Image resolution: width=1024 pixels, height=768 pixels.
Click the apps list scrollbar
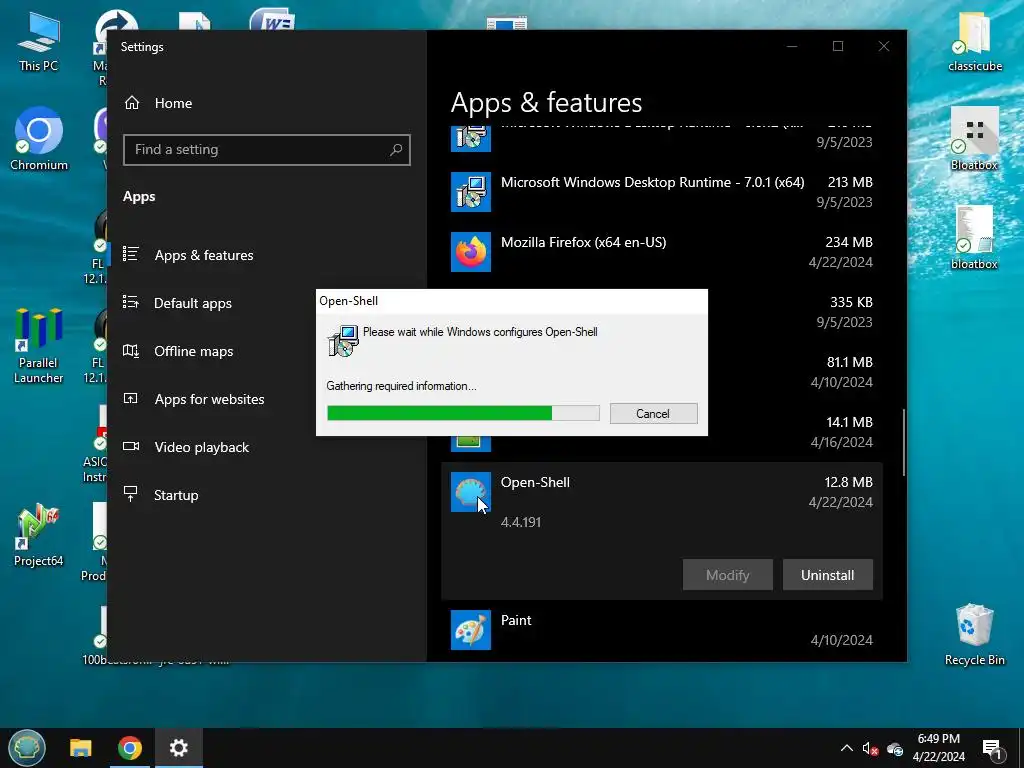tap(904, 443)
